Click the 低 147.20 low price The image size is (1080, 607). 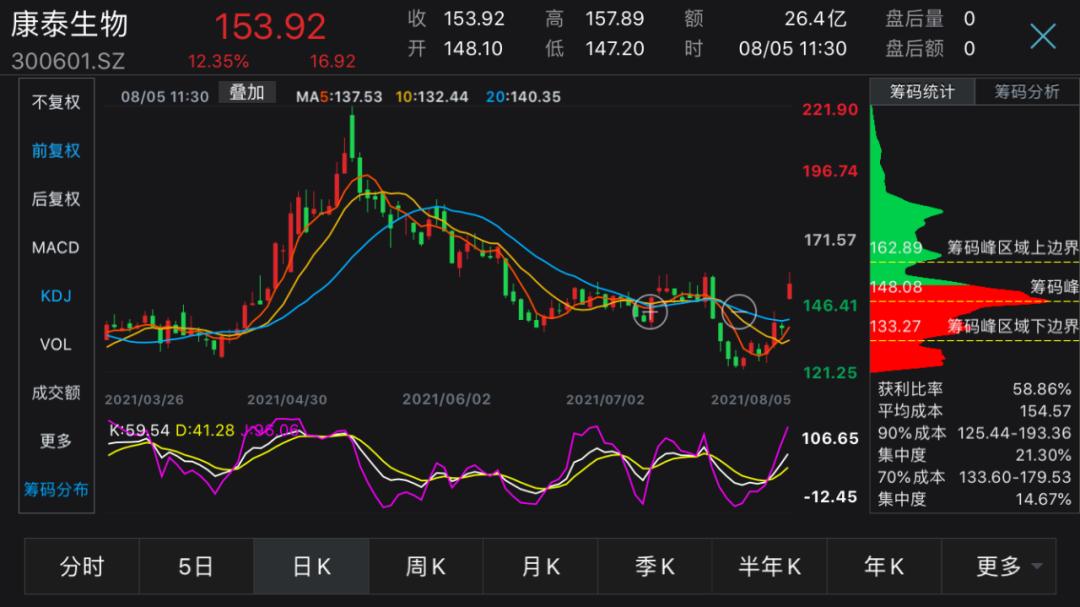pyautogui.click(x=595, y=49)
